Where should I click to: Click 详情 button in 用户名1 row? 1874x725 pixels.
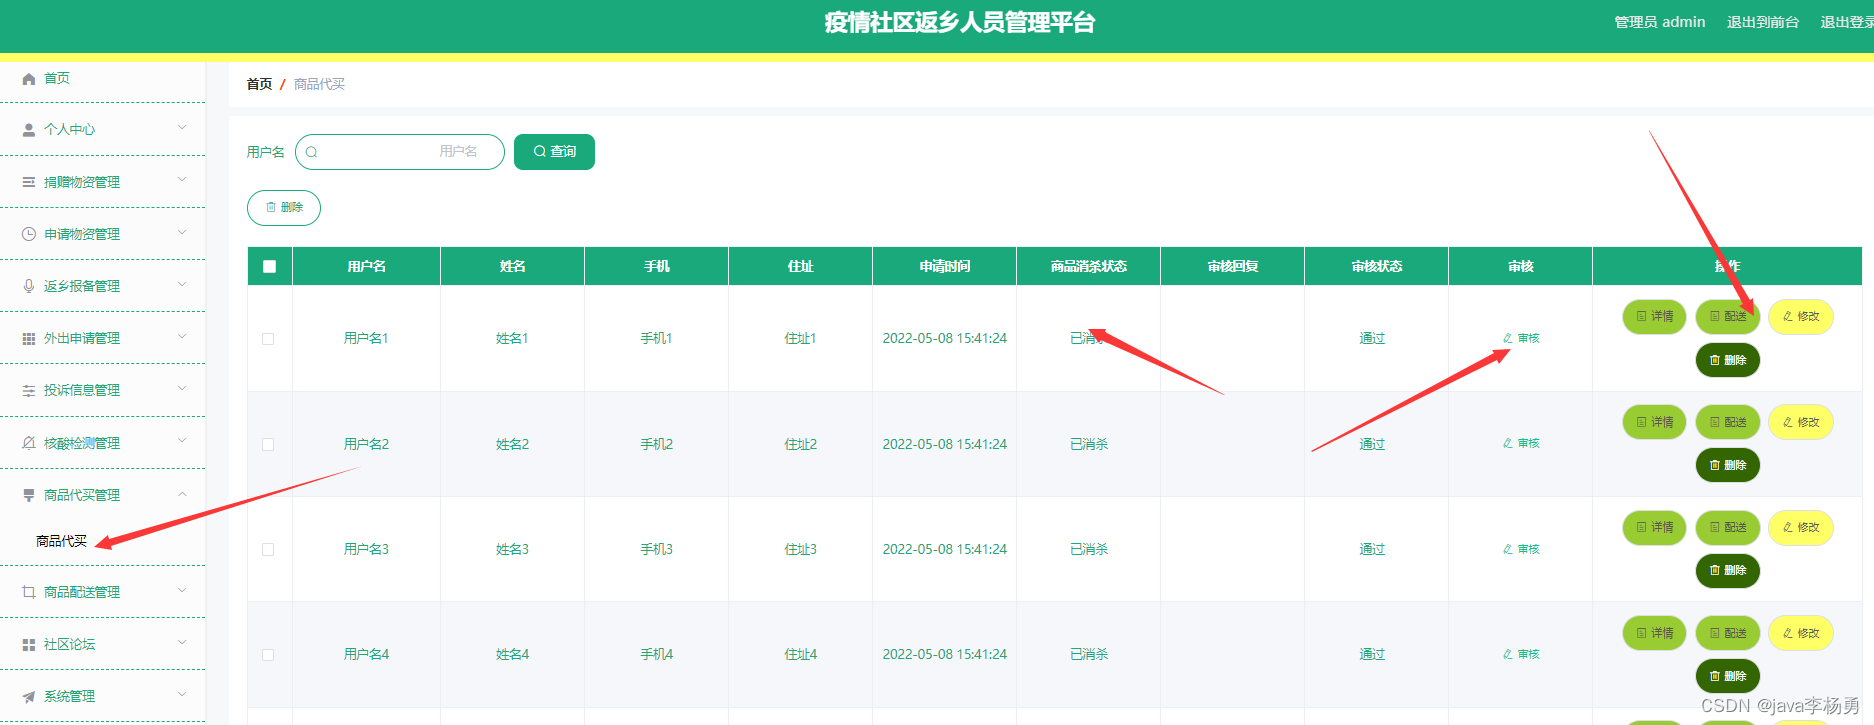pos(1654,316)
